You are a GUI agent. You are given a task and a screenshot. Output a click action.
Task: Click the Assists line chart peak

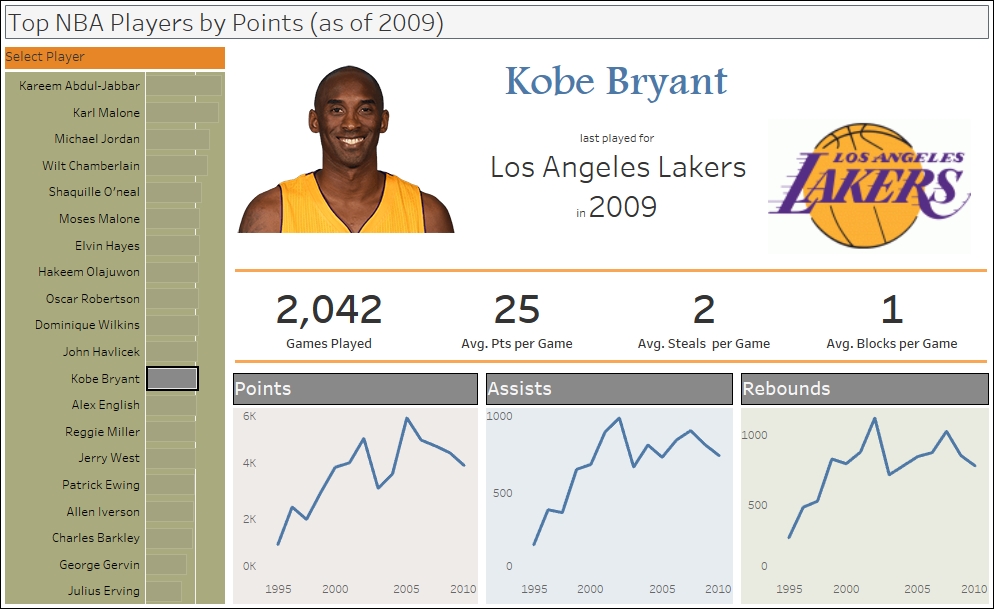[x=619, y=418]
